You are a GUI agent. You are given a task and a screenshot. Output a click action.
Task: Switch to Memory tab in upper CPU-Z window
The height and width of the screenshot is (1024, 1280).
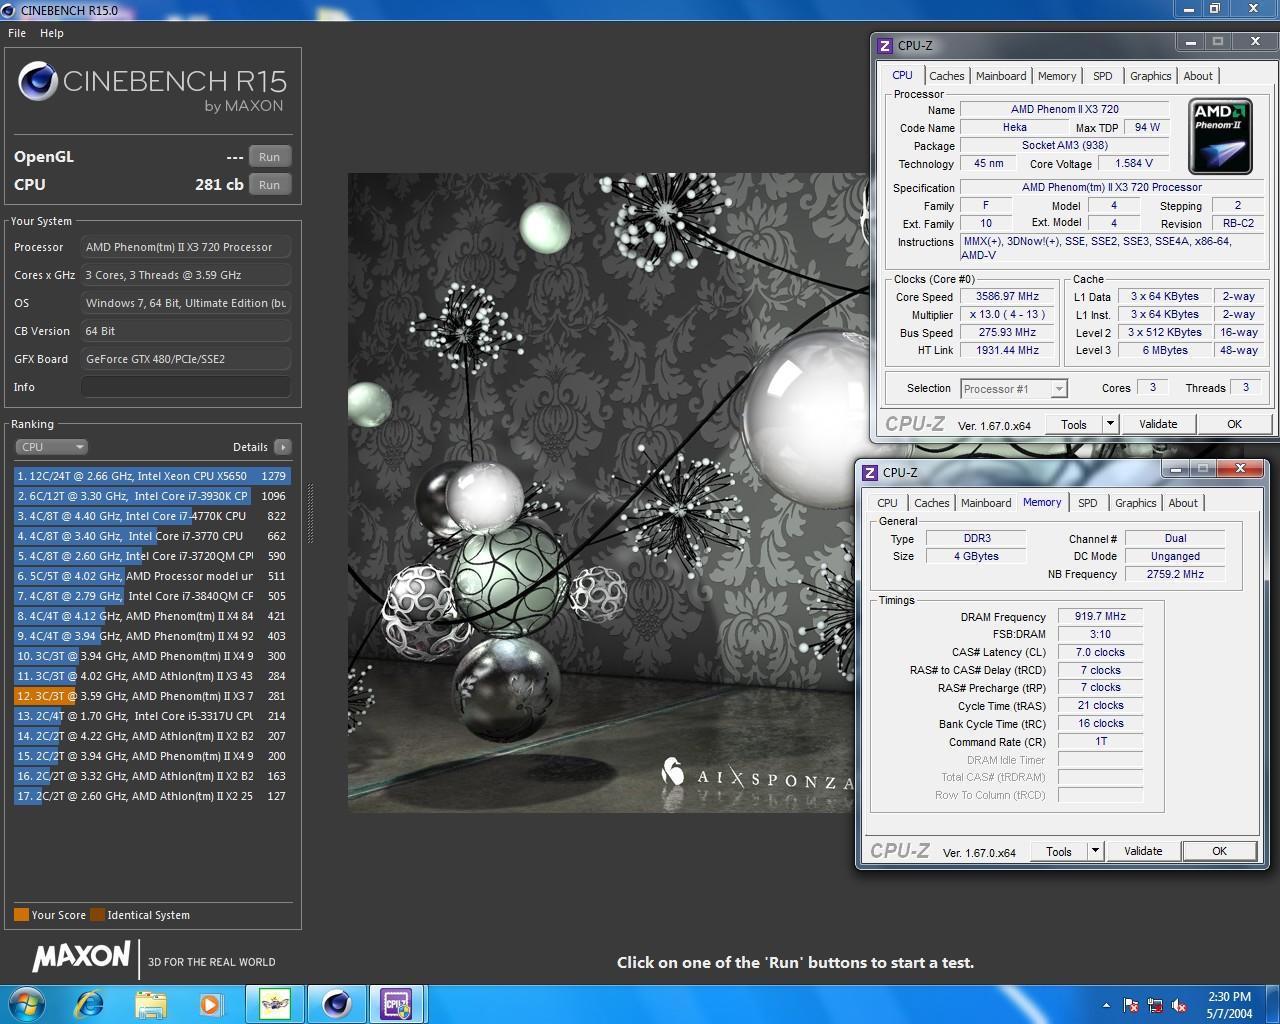tap(1057, 76)
